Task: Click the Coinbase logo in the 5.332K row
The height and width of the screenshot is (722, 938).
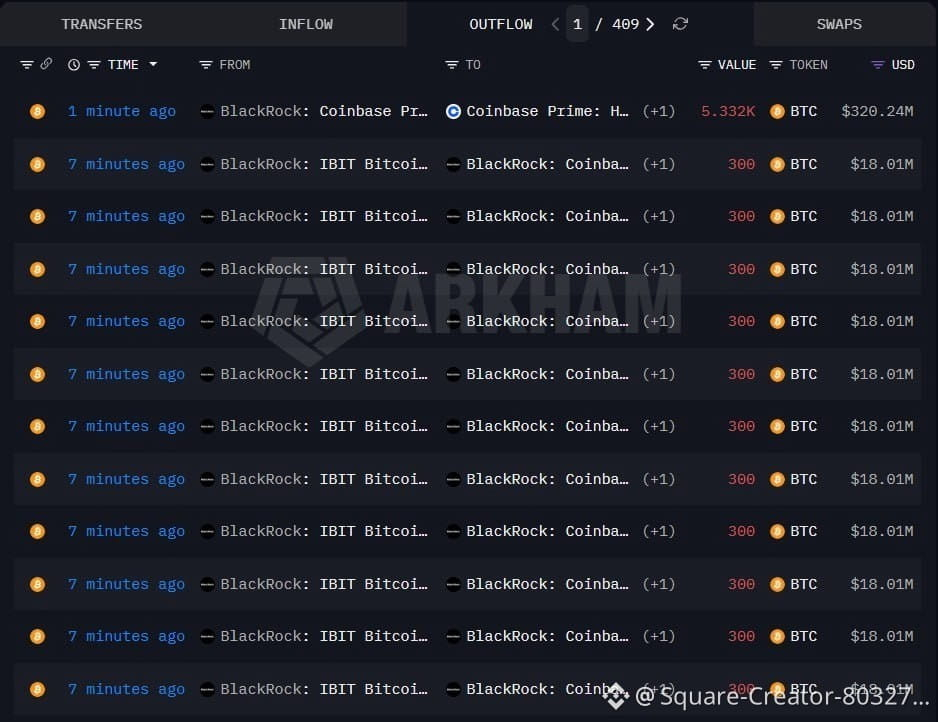Action: point(453,111)
